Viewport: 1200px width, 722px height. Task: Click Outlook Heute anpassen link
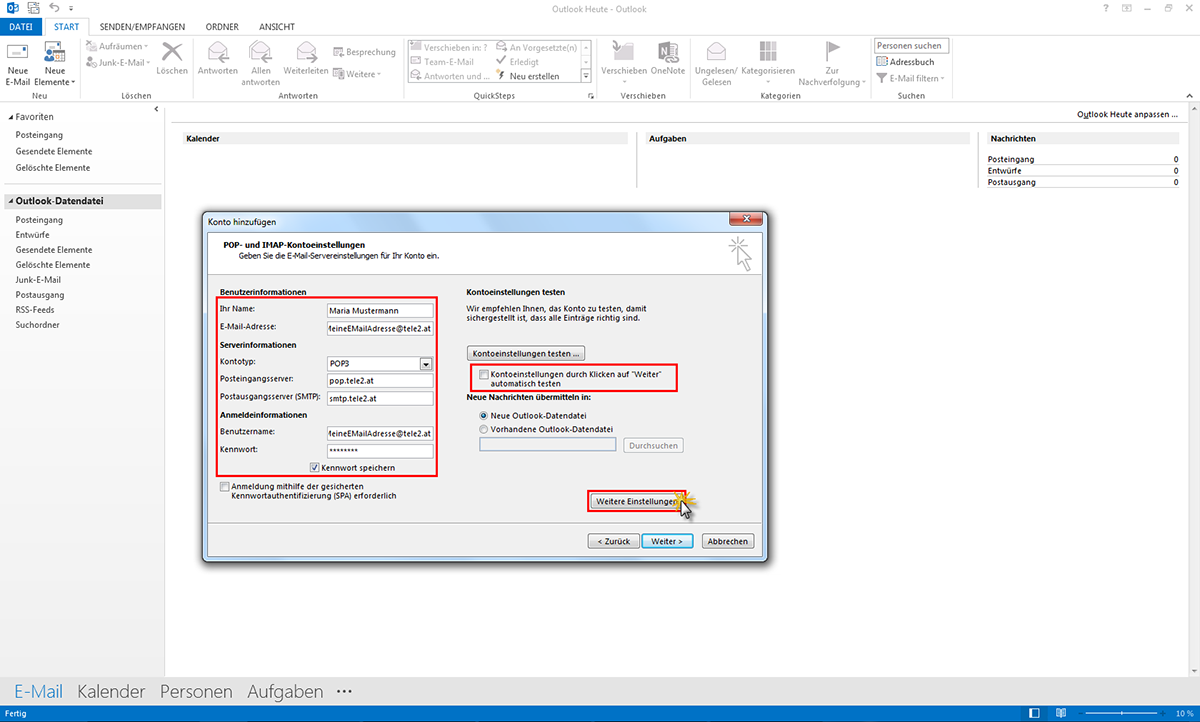tap(1127, 115)
